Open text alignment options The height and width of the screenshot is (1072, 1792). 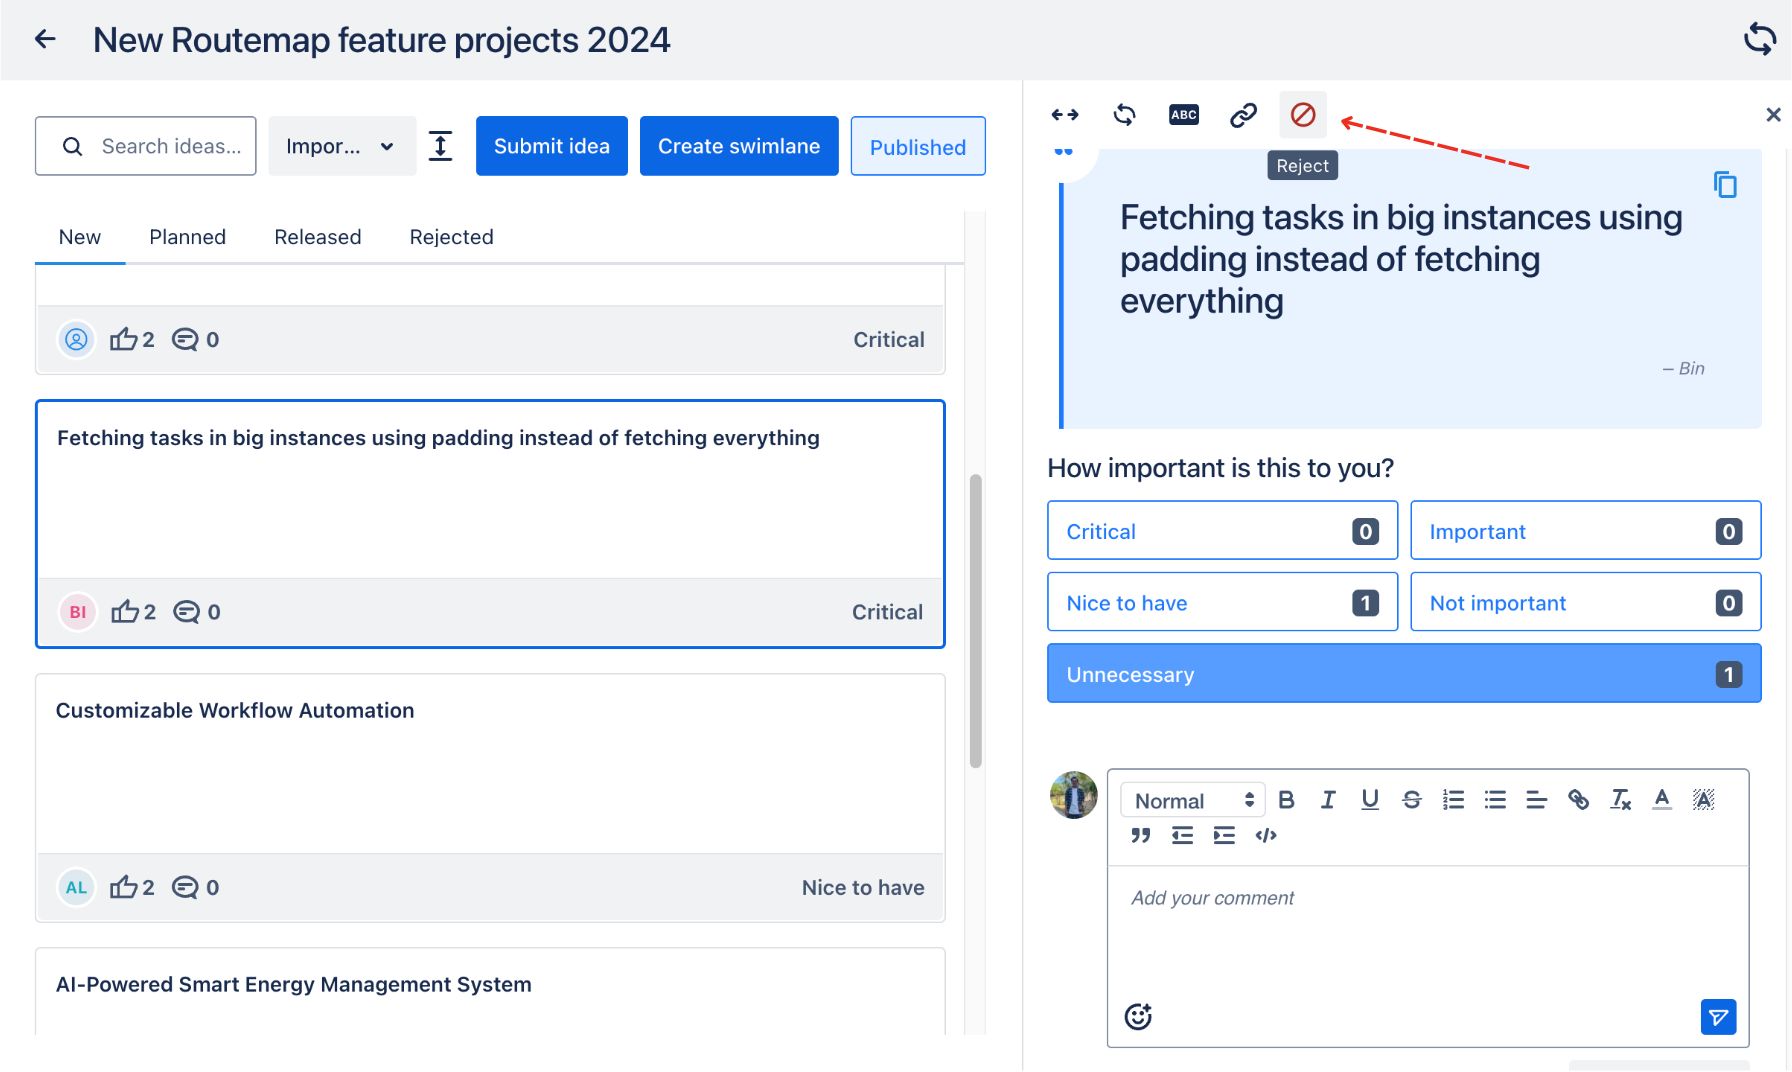click(x=1537, y=800)
